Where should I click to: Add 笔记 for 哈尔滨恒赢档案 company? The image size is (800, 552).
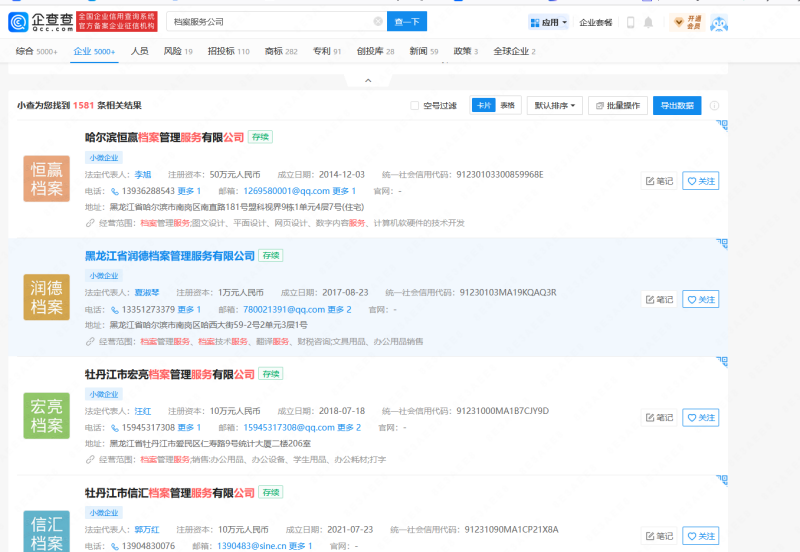coord(659,181)
